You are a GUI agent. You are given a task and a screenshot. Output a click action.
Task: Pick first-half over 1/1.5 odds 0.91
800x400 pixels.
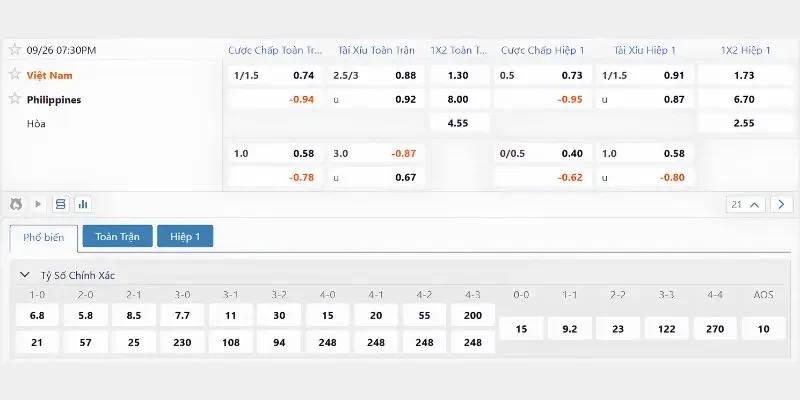645,76
